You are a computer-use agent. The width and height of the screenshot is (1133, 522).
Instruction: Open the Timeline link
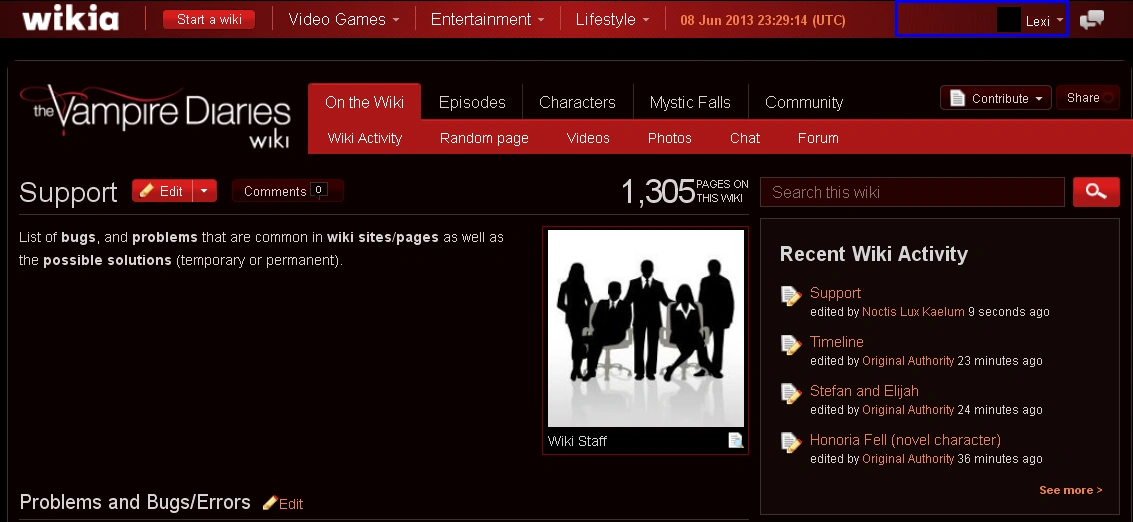(837, 342)
